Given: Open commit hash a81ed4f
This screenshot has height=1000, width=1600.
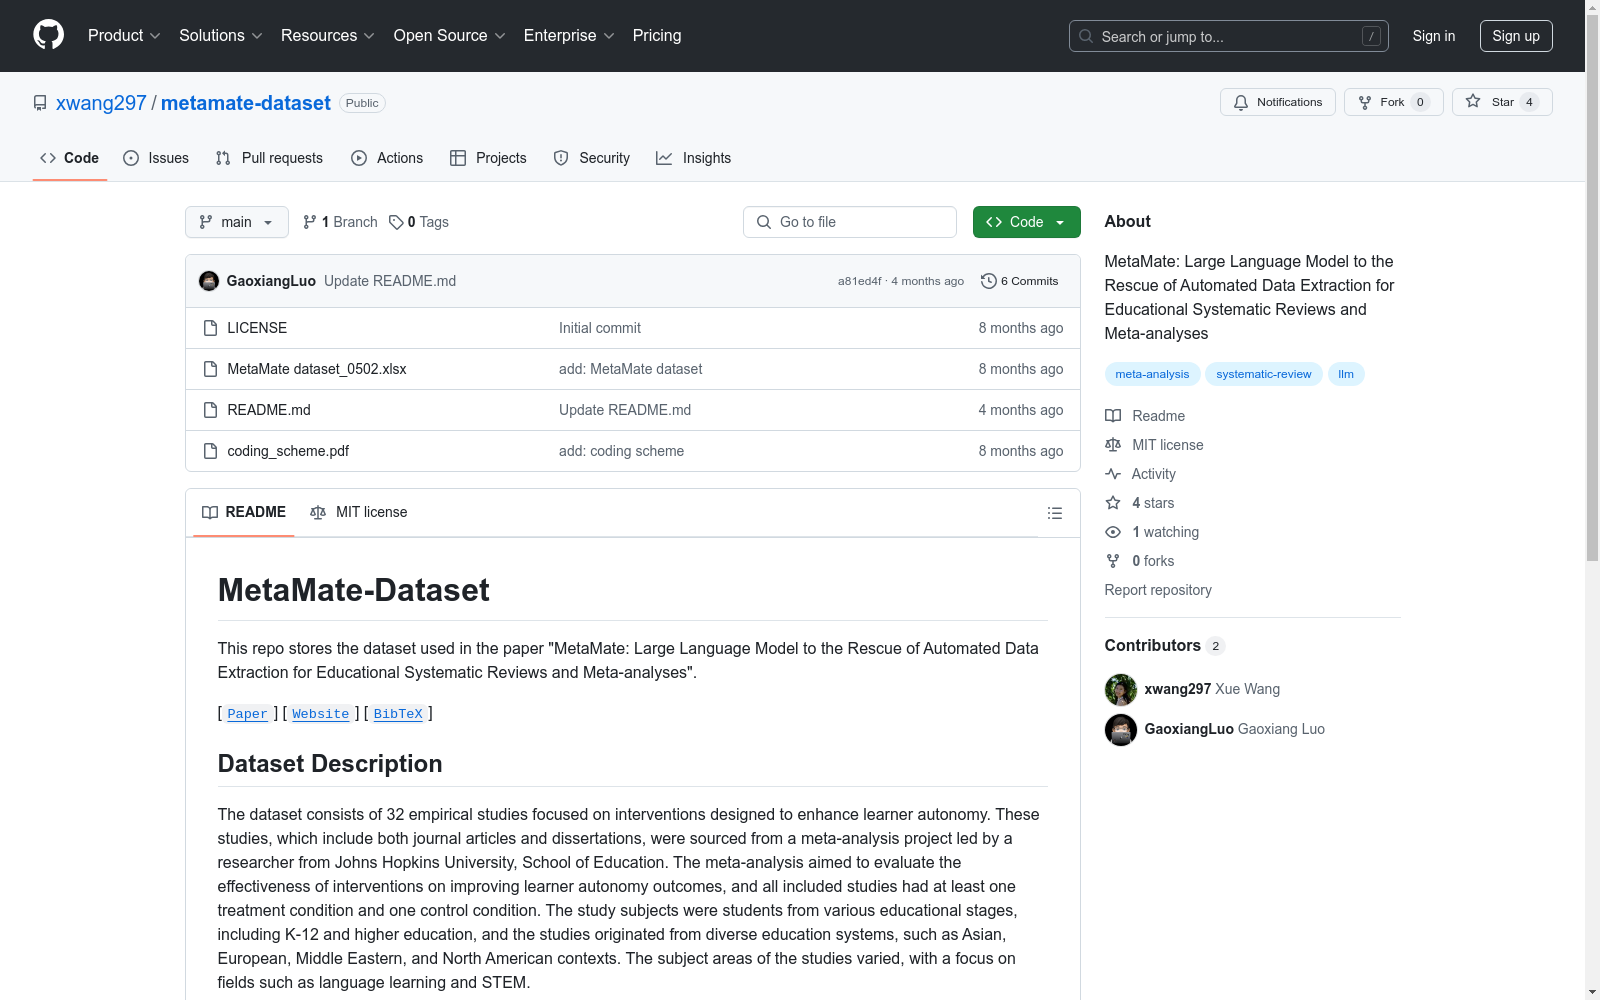Looking at the screenshot, I should [x=860, y=281].
